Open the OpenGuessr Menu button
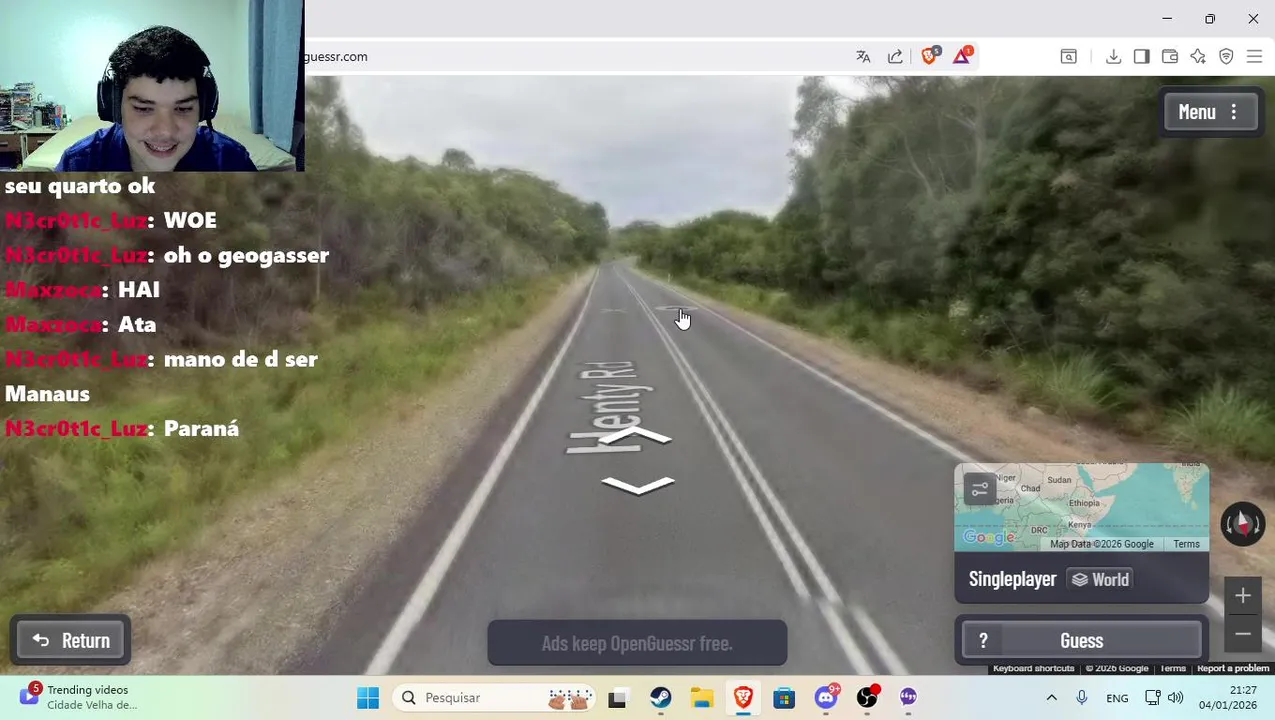This screenshot has width=1275, height=720. (1209, 112)
